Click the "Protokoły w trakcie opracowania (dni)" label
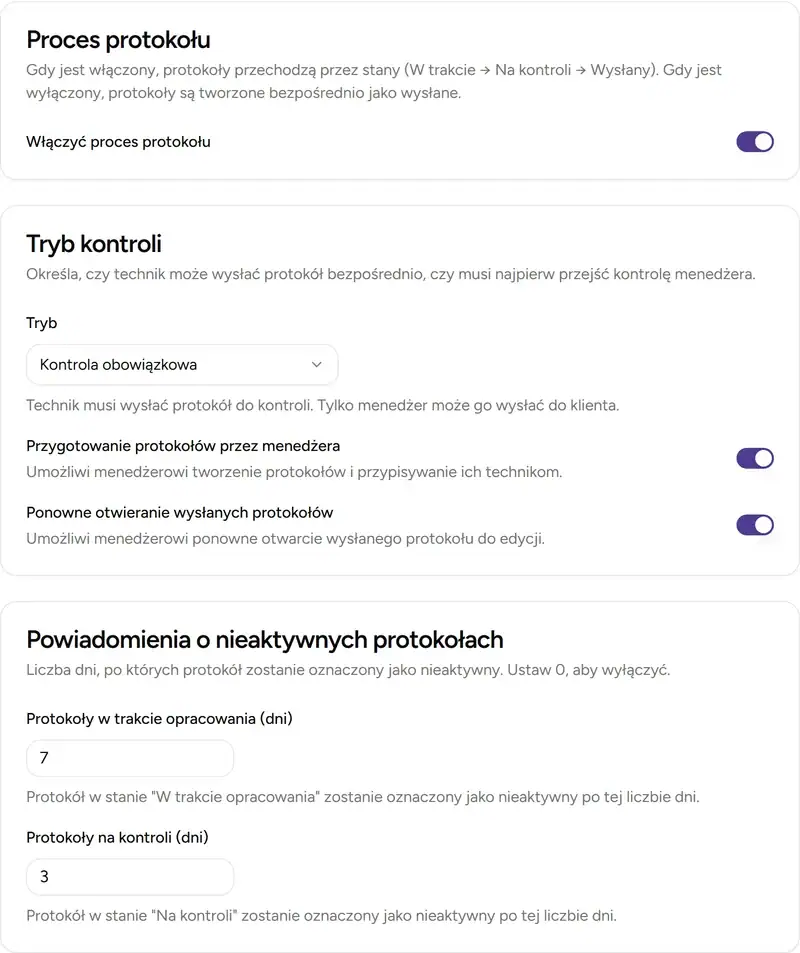This screenshot has width=800, height=953. [158, 718]
